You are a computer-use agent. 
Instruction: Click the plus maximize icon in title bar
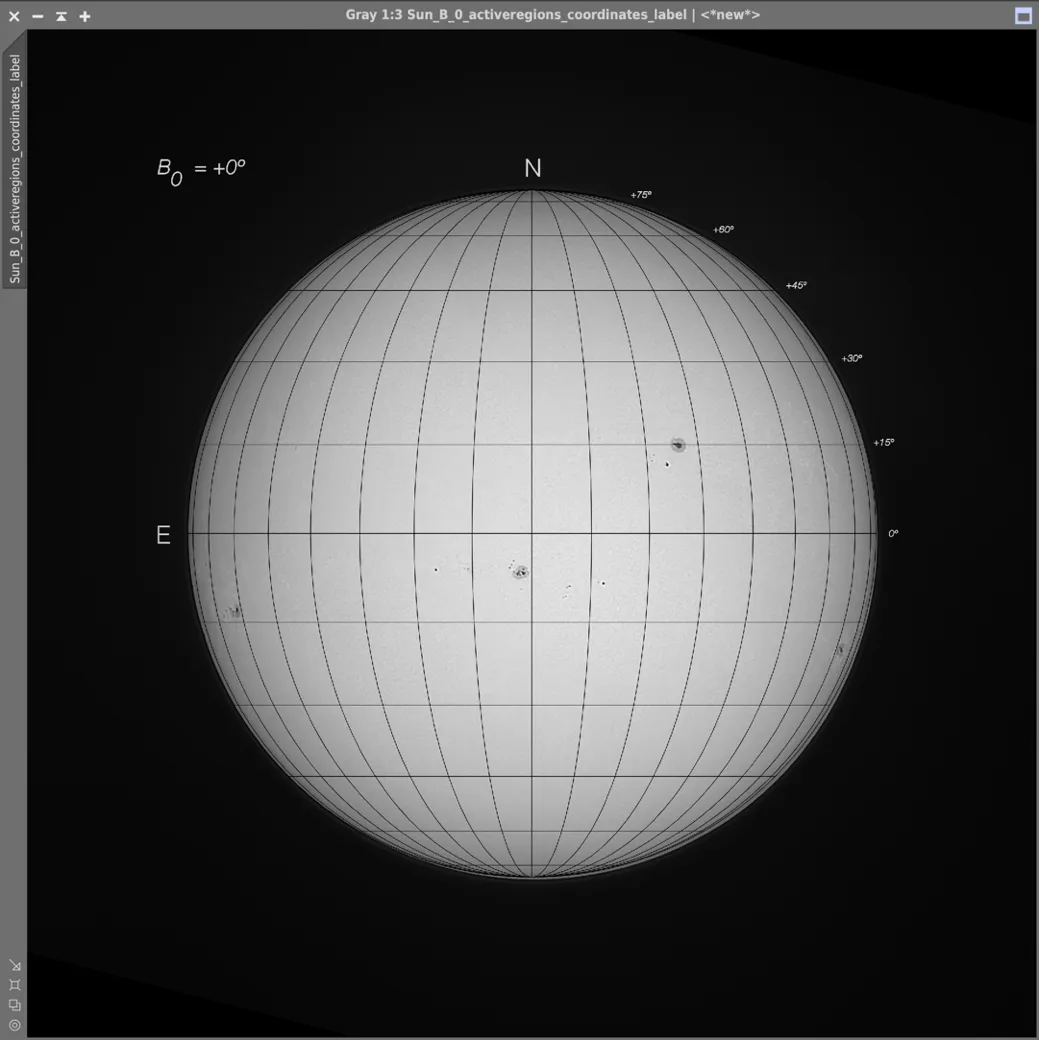[x=85, y=16]
